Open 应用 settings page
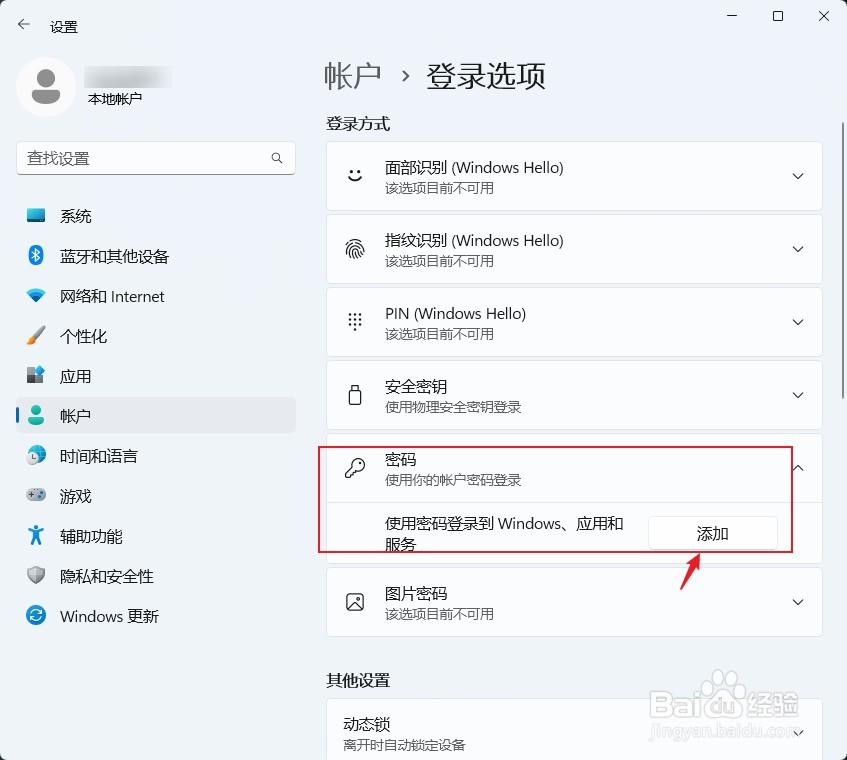Viewport: 847px width, 760px height. pos(156,375)
